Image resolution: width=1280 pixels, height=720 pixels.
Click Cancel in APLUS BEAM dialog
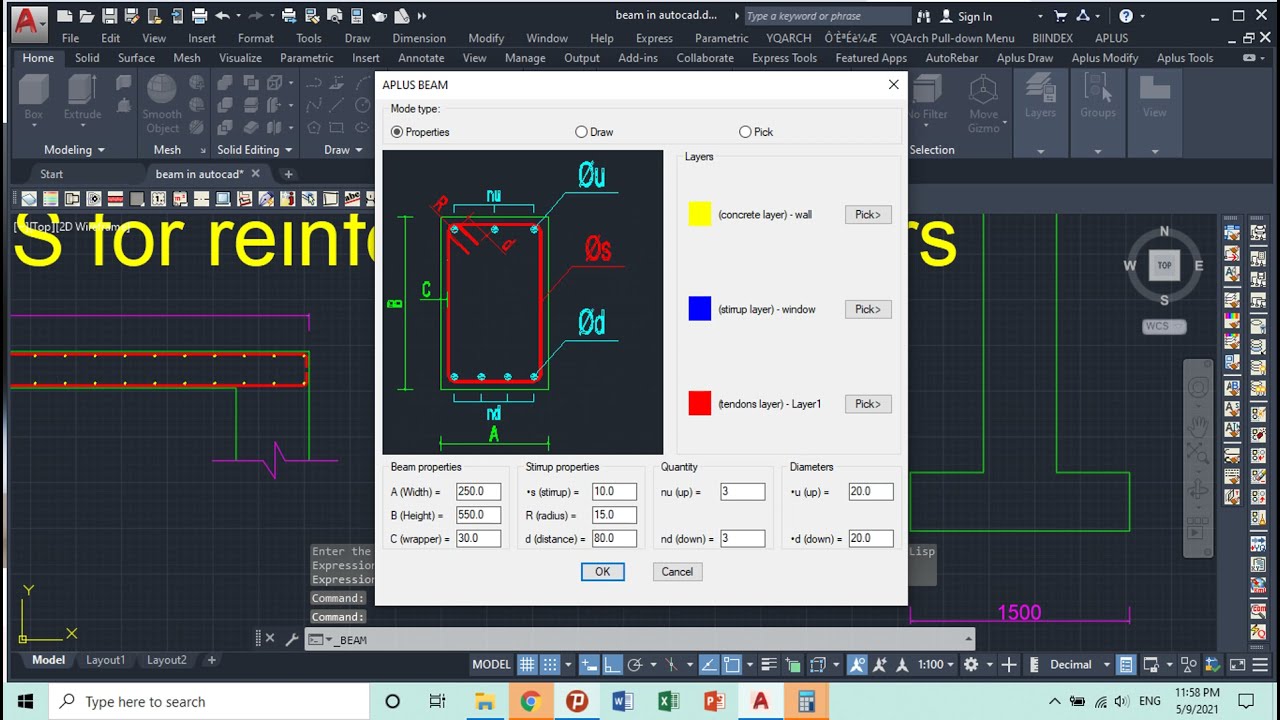(677, 572)
